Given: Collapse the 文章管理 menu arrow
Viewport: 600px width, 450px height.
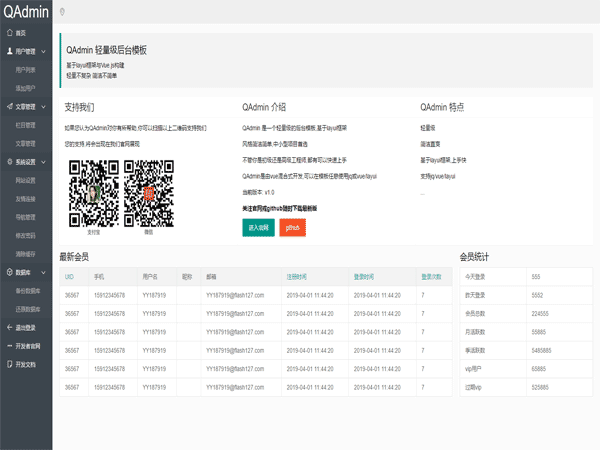Looking at the screenshot, I should point(43,107).
